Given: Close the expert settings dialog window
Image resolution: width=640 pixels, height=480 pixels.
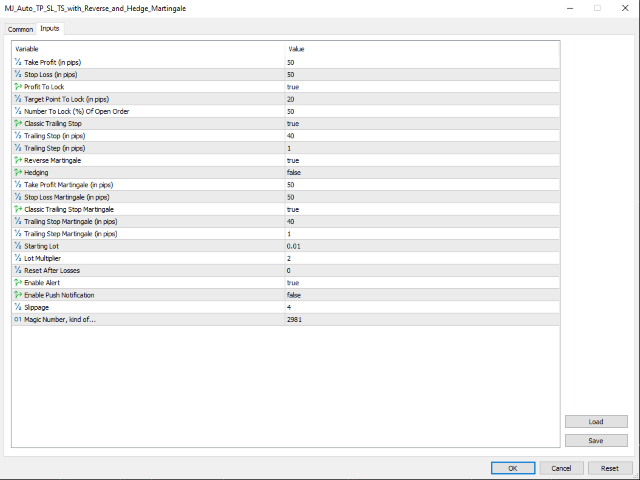Looking at the screenshot, I should tap(625, 8).
